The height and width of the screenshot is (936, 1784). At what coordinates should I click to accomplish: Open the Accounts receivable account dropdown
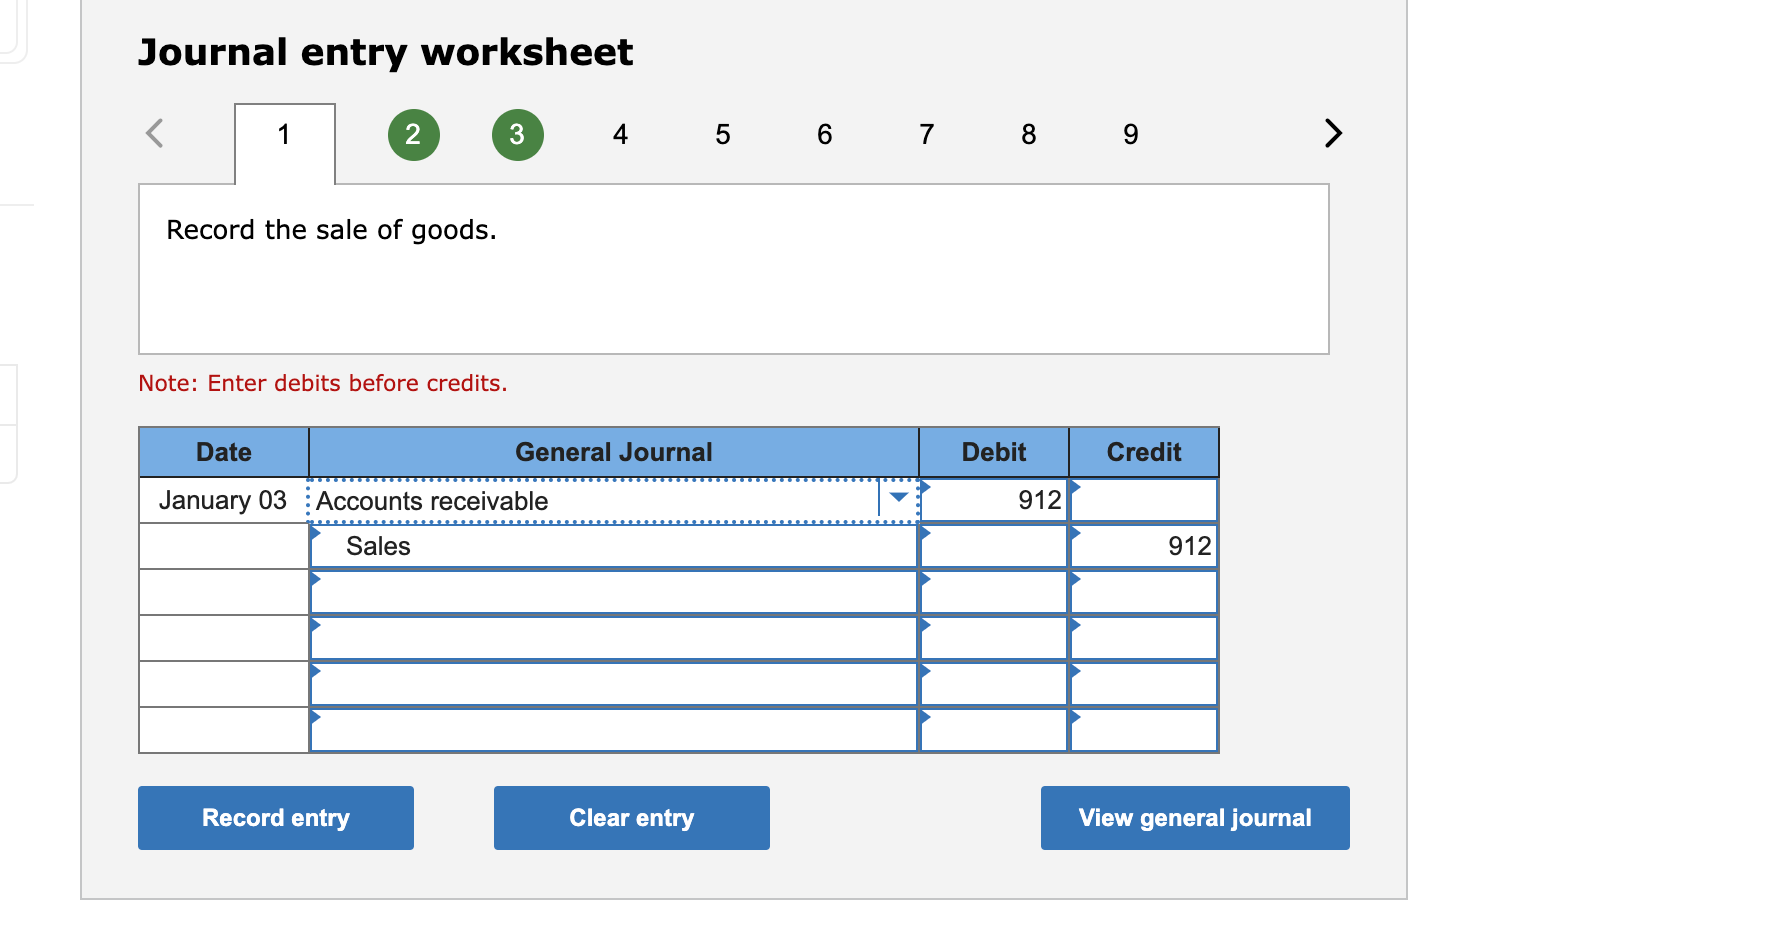(x=896, y=498)
